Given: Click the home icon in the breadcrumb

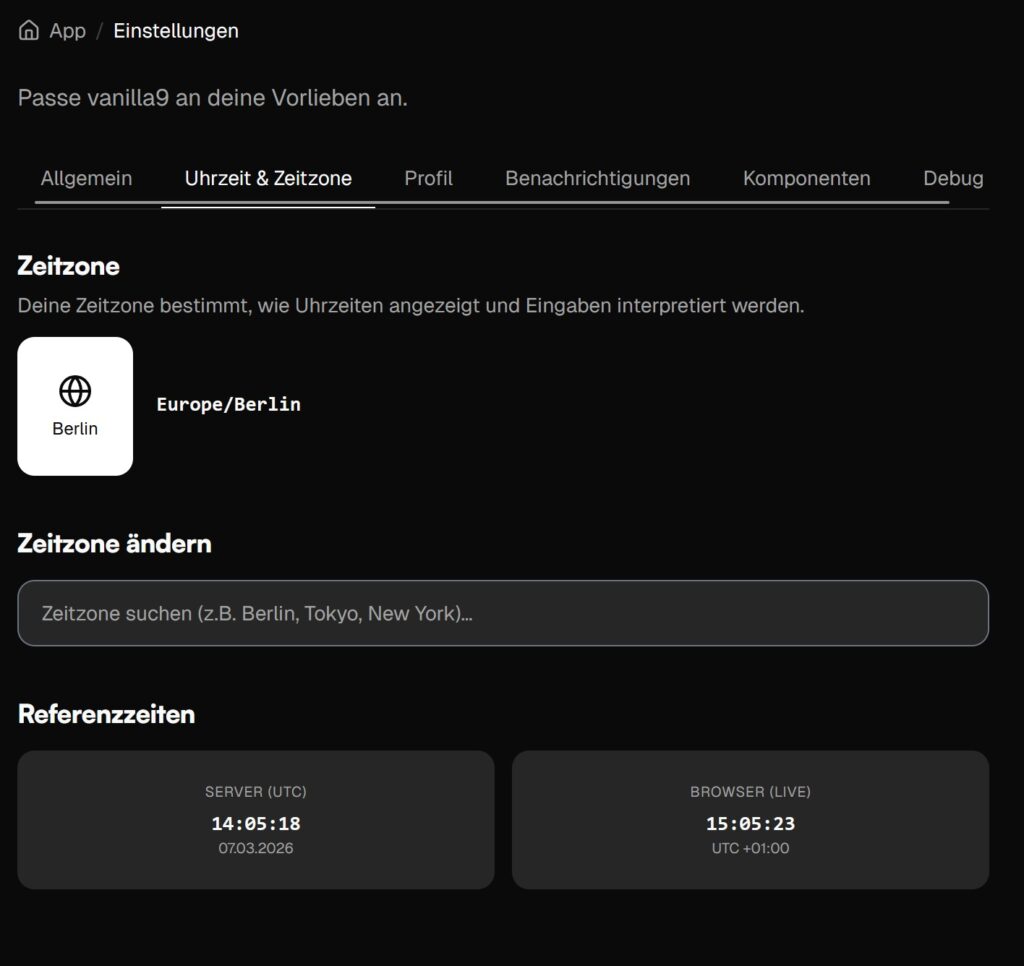Looking at the screenshot, I should click(29, 31).
